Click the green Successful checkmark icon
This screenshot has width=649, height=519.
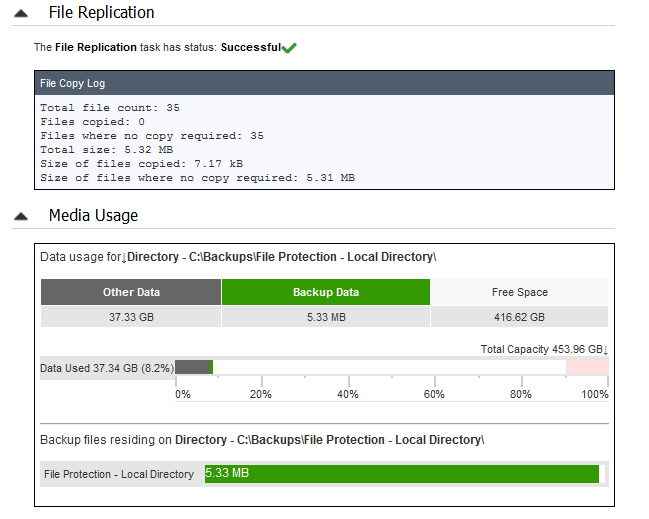289,48
